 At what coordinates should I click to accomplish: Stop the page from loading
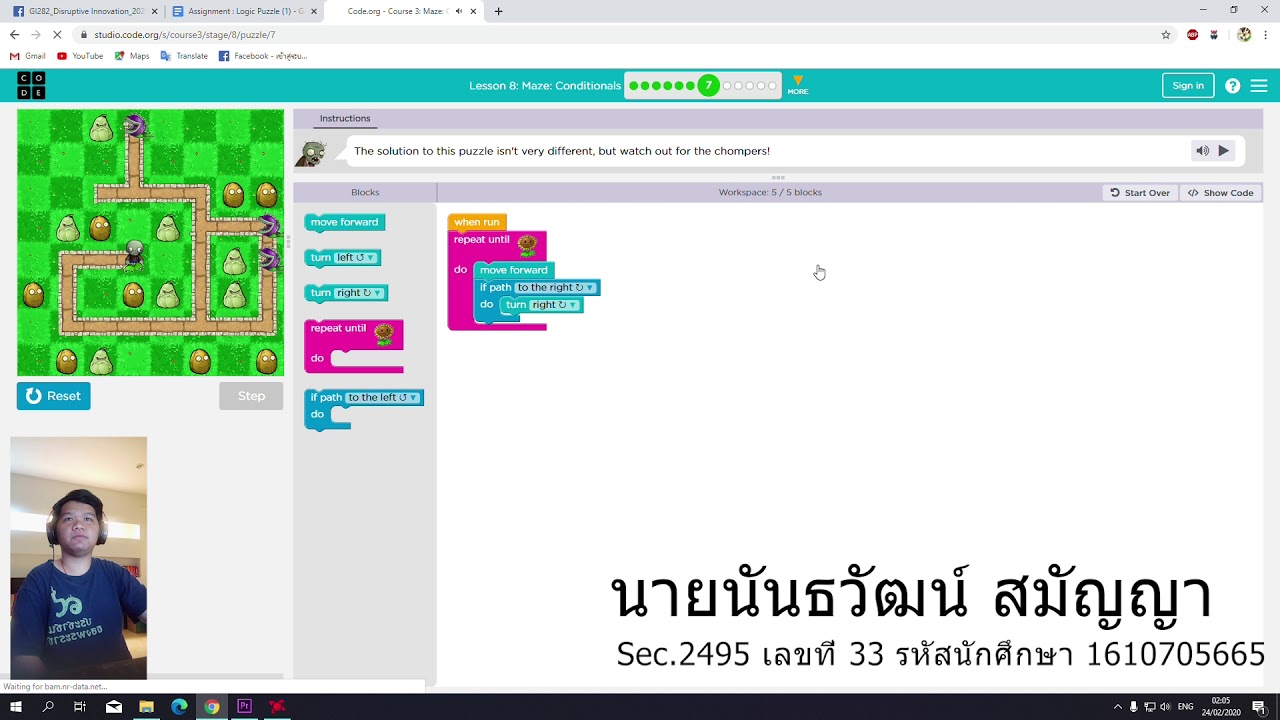point(58,34)
